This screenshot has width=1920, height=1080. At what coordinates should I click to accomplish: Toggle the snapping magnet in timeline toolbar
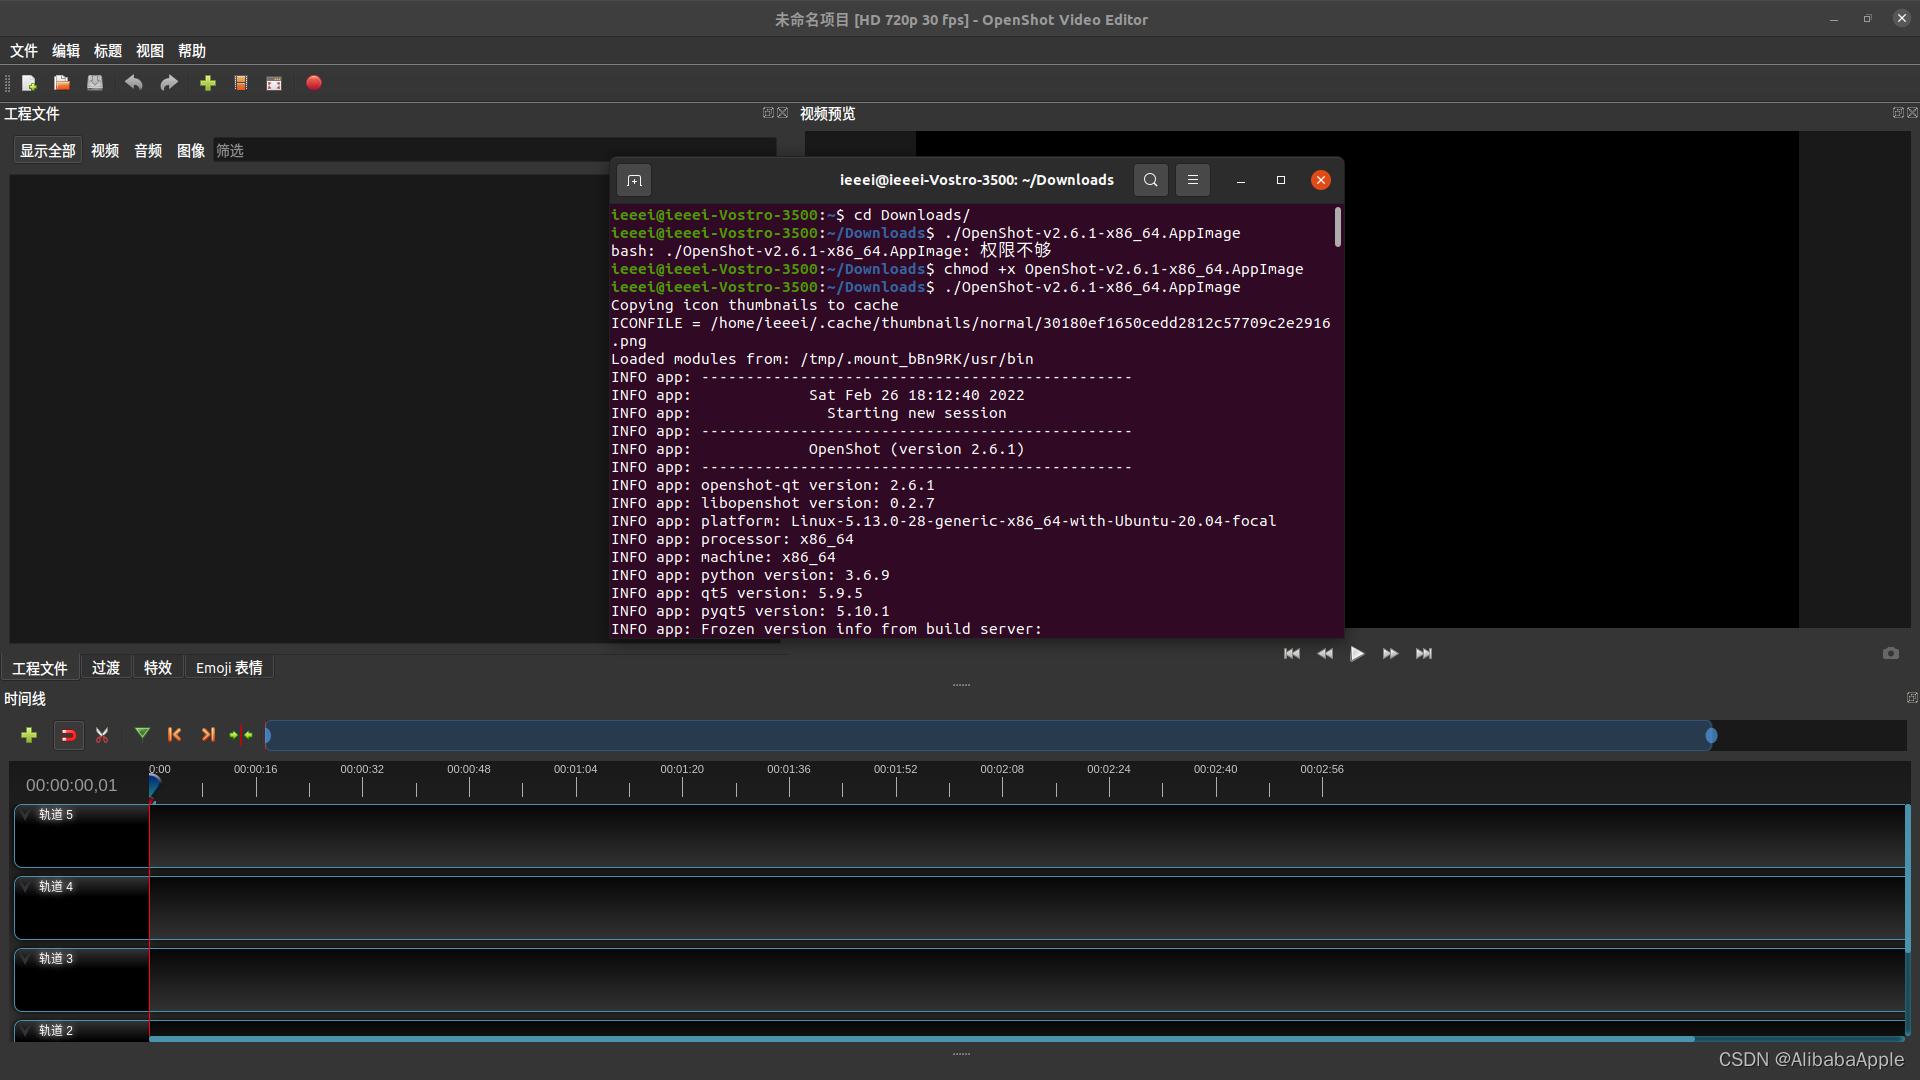[68, 735]
